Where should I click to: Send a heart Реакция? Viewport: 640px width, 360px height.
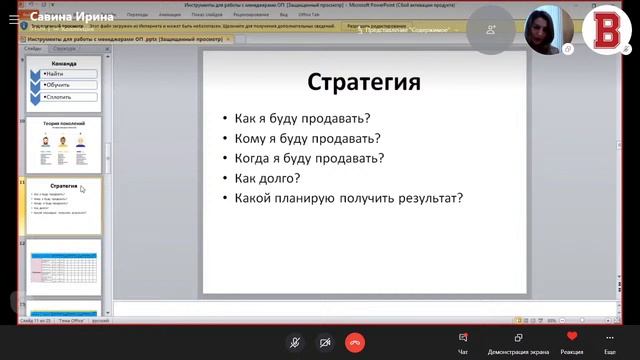click(572, 343)
